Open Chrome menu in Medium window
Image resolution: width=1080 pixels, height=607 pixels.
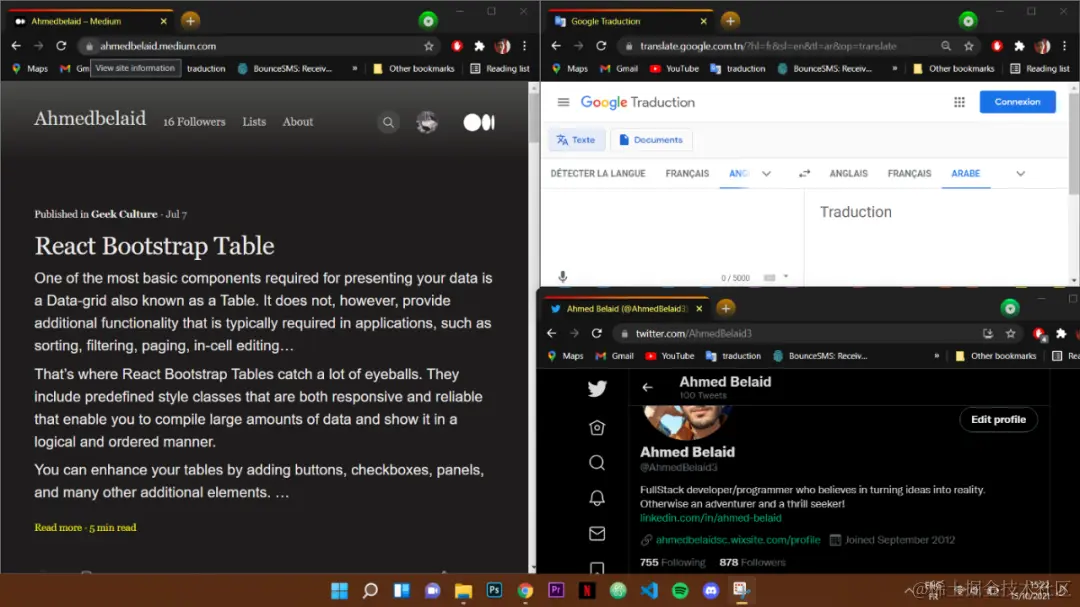[525, 46]
